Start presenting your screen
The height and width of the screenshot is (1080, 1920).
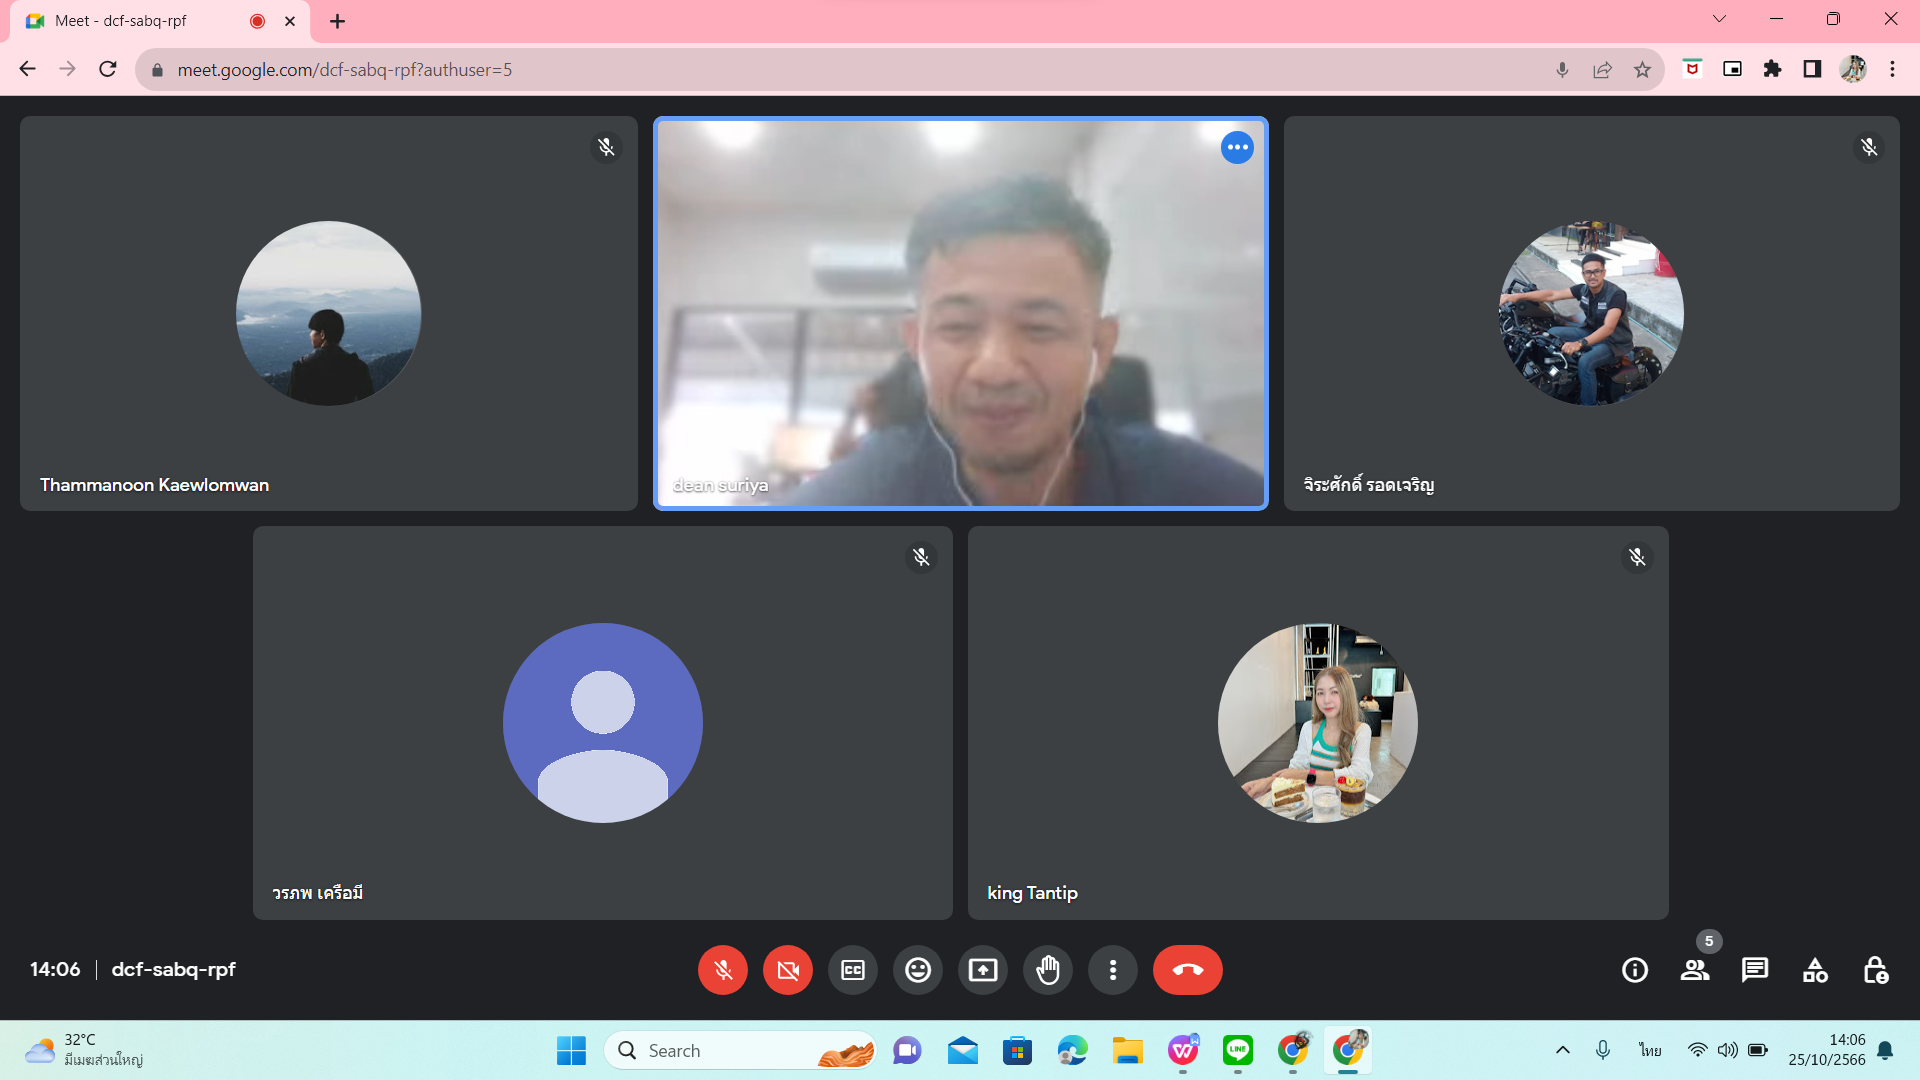pos(983,970)
